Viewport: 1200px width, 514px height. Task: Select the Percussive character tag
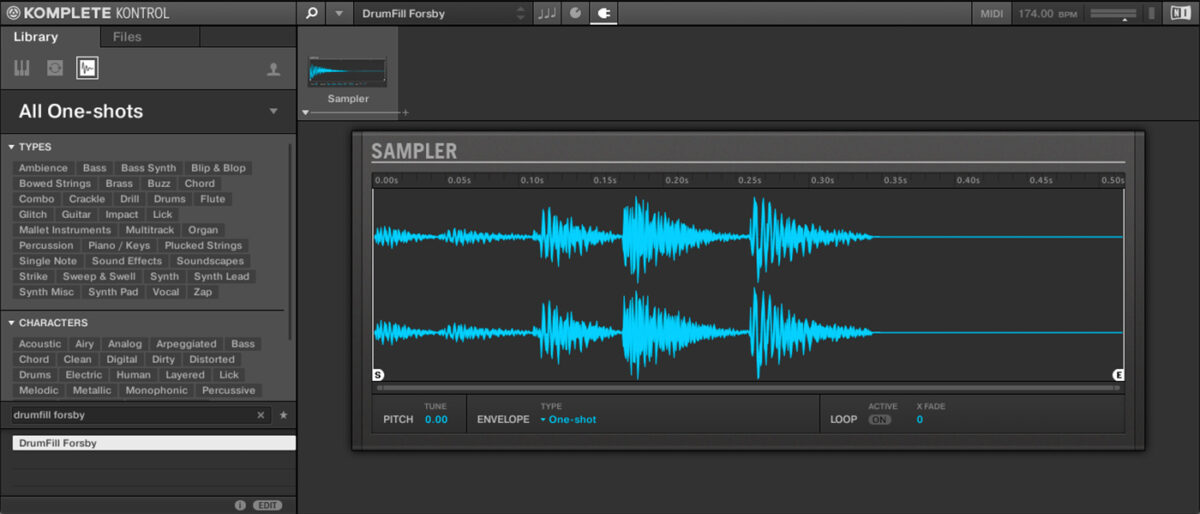(x=228, y=390)
